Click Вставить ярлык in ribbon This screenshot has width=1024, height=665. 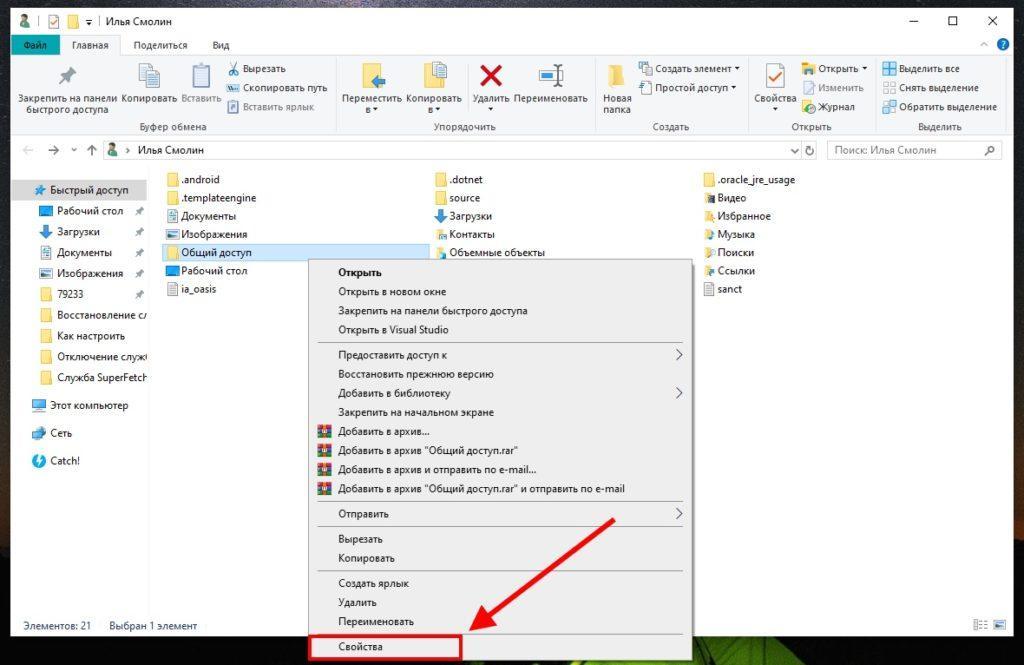270,106
